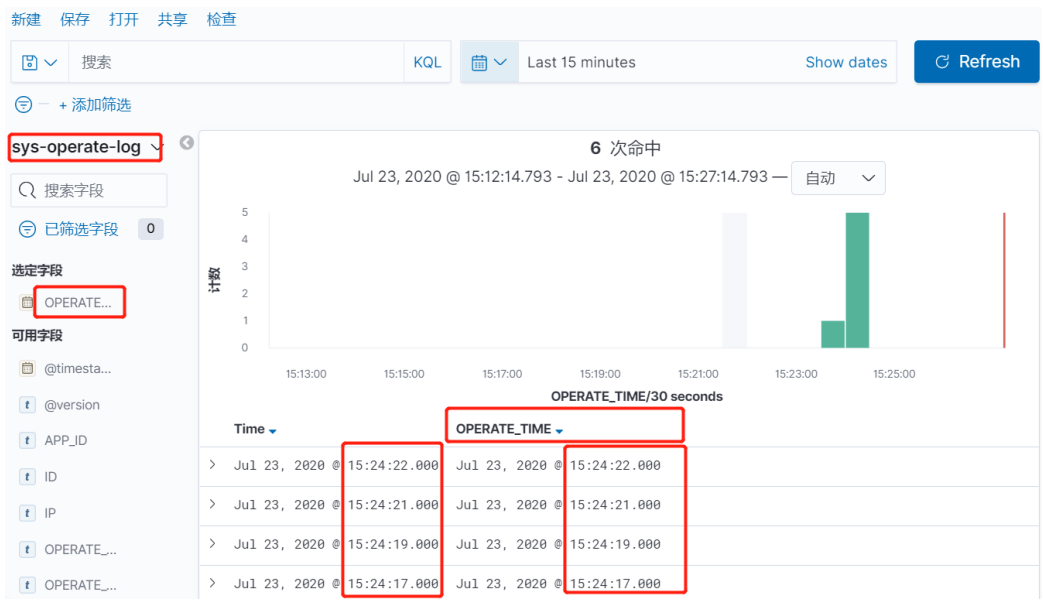Toggle the KQL query language setting
This screenshot has height=607, width=1044.
click(427, 61)
